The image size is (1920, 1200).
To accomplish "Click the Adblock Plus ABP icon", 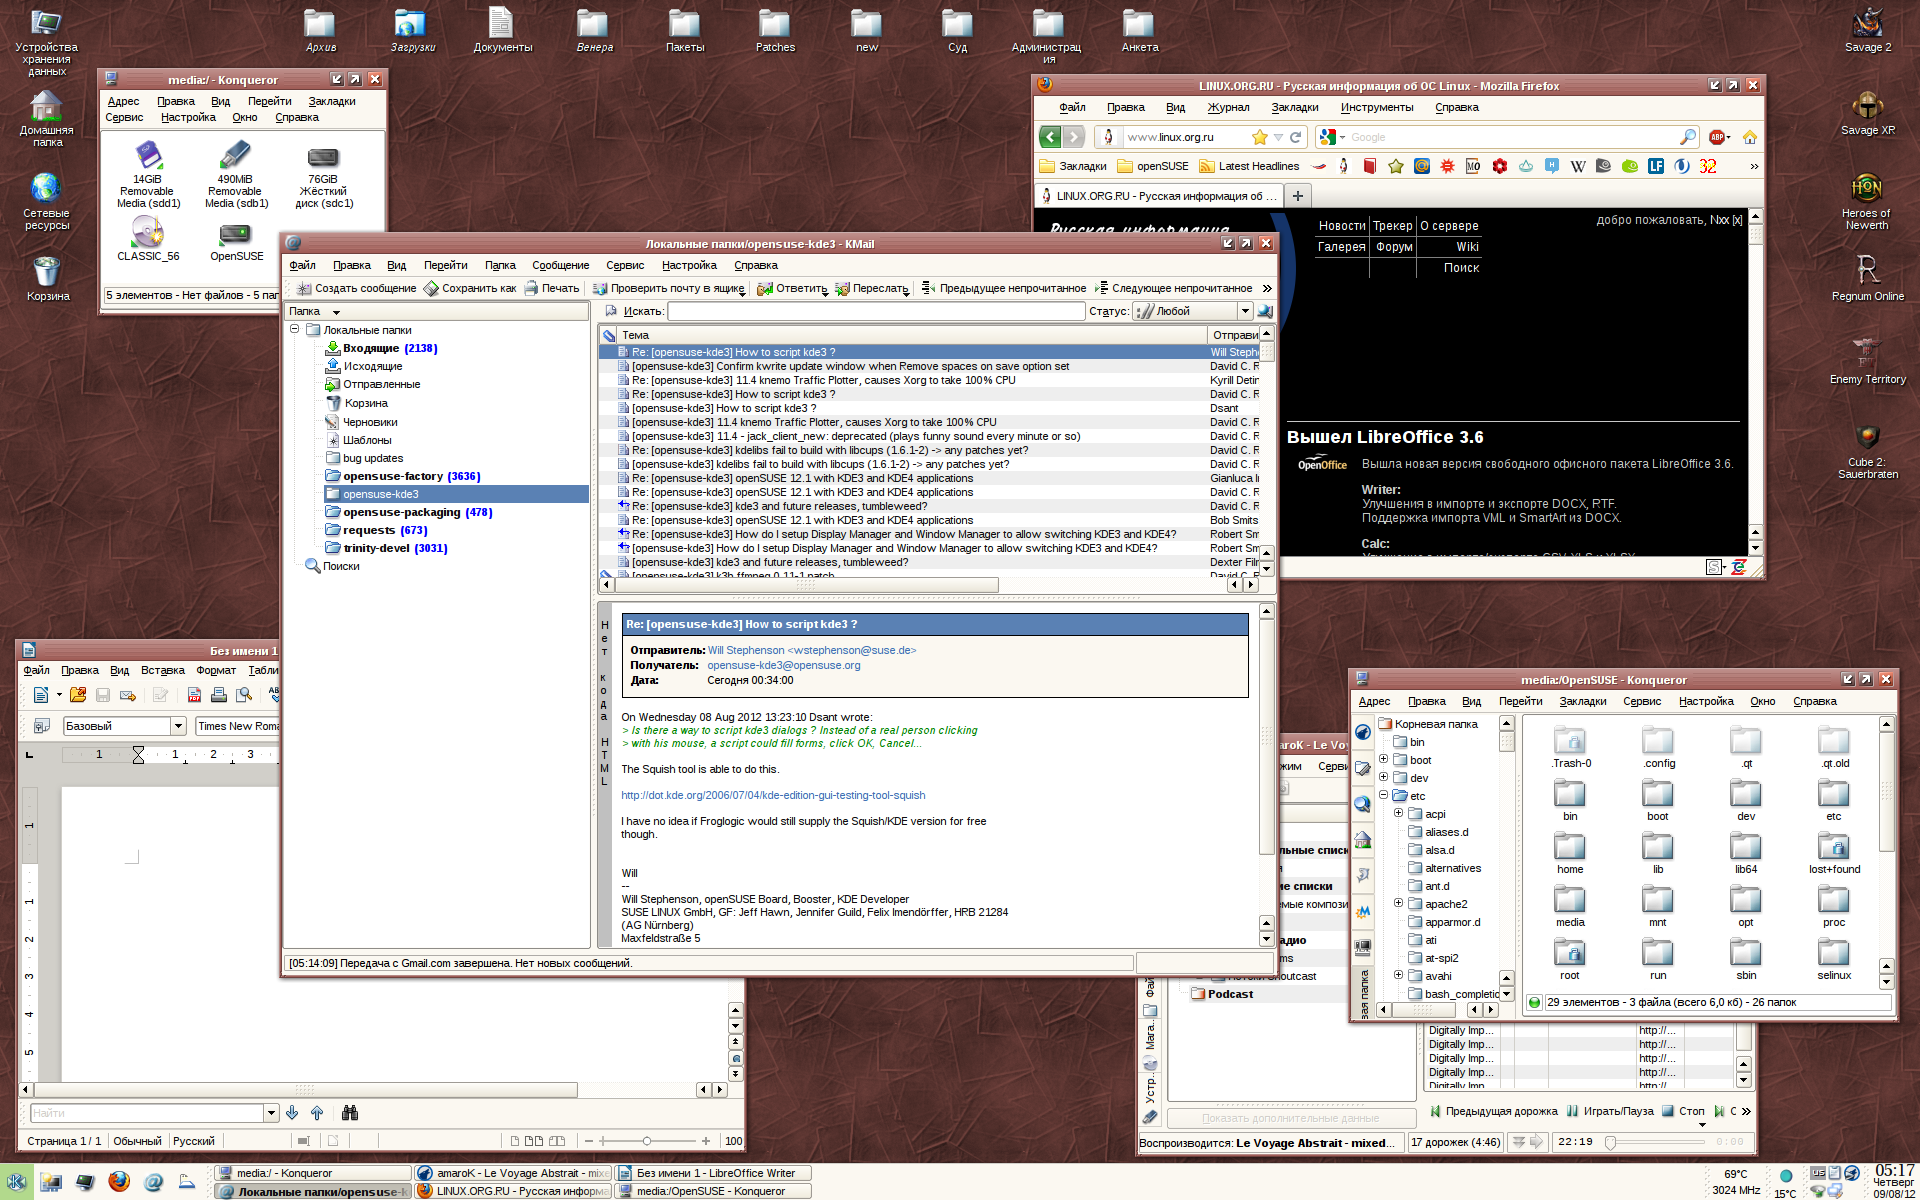I will click(1717, 137).
